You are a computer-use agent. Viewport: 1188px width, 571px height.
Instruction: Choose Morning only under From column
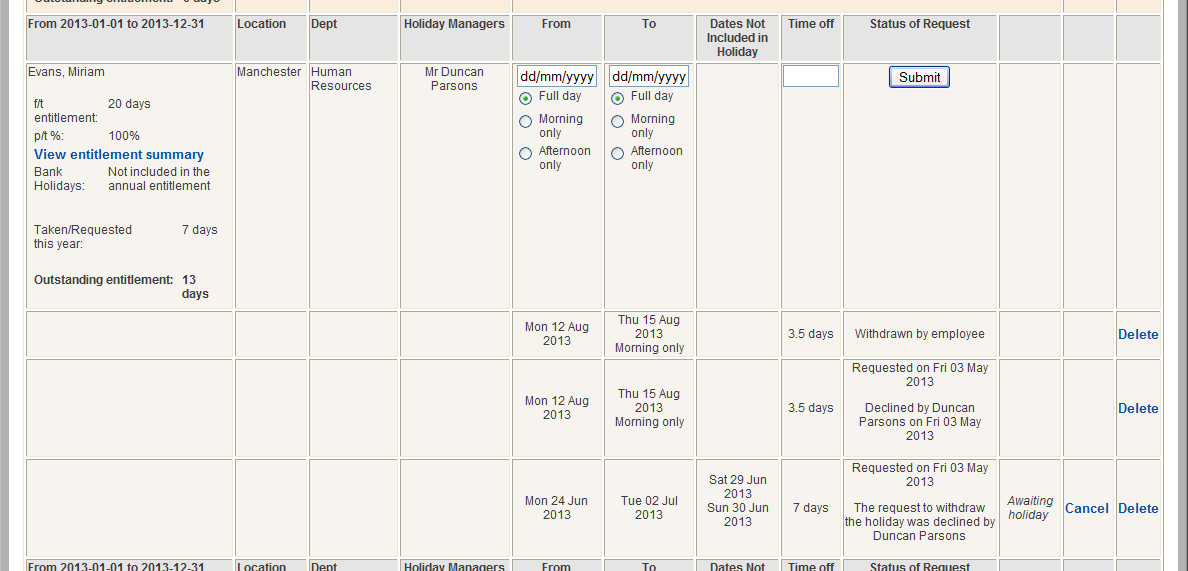pyautogui.click(x=525, y=121)
